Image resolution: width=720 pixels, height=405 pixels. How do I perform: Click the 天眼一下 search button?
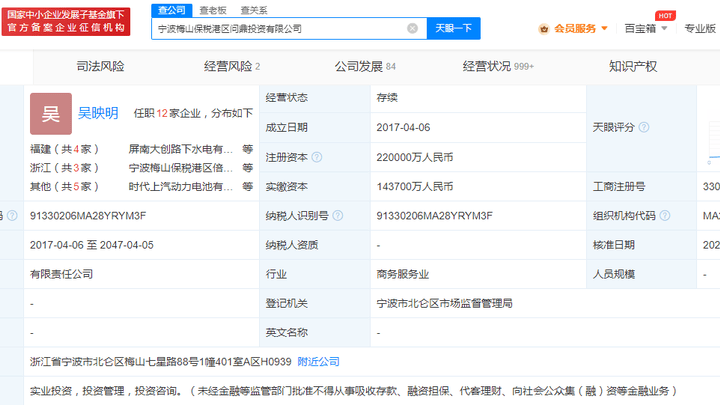454,28
